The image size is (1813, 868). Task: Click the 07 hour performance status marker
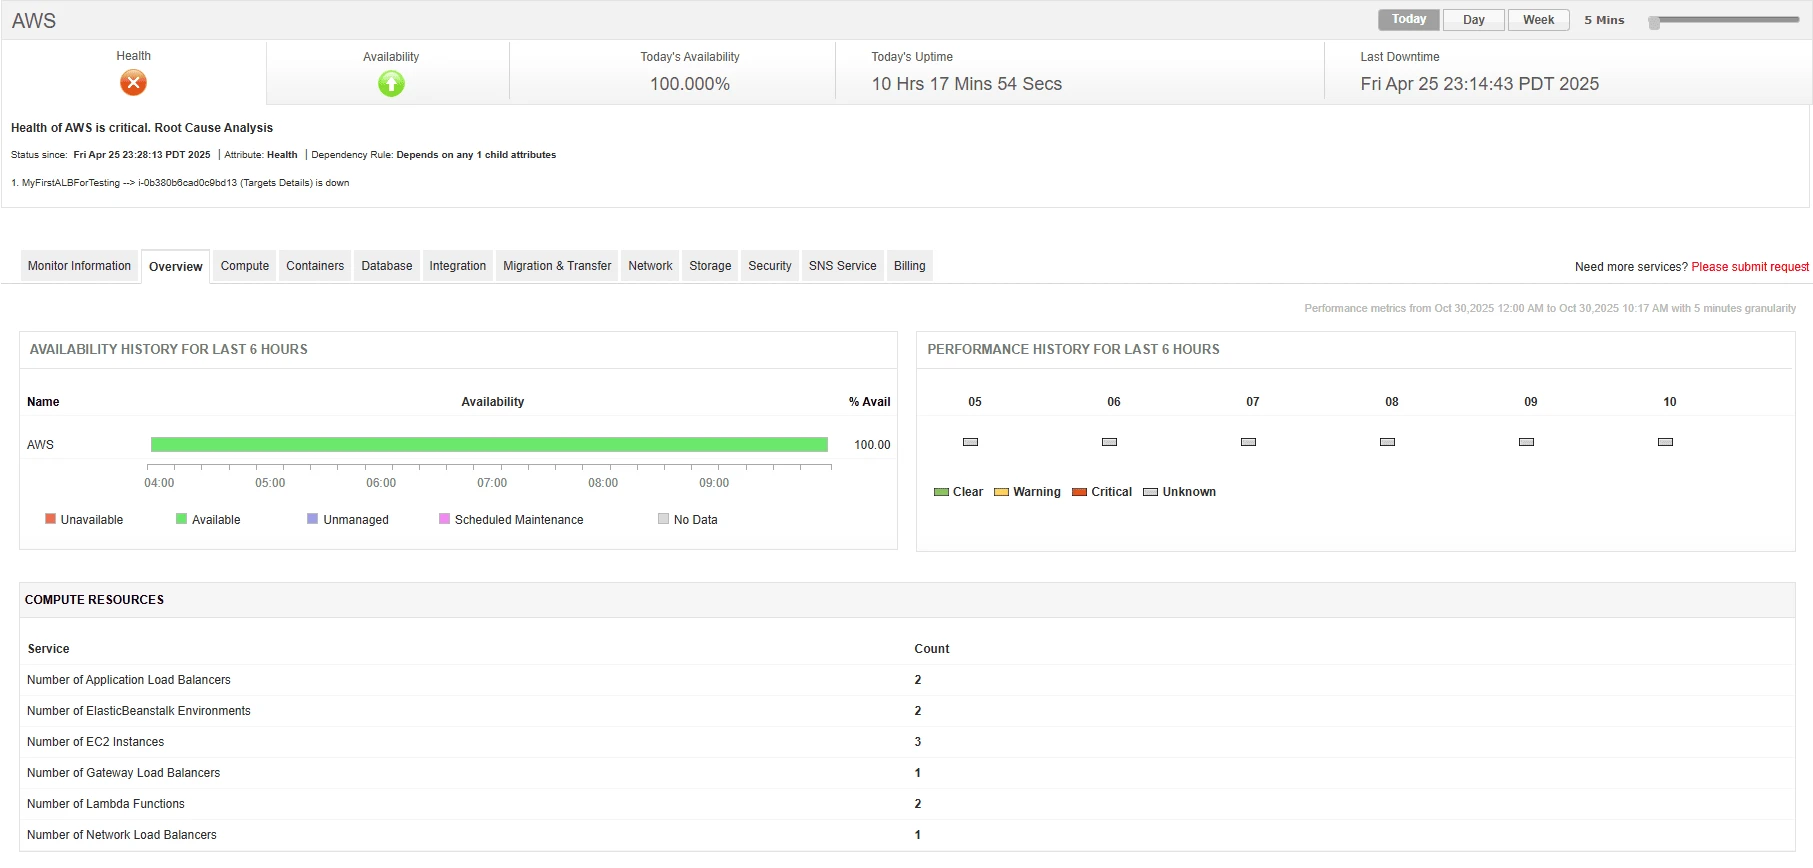coord(1248,442)
